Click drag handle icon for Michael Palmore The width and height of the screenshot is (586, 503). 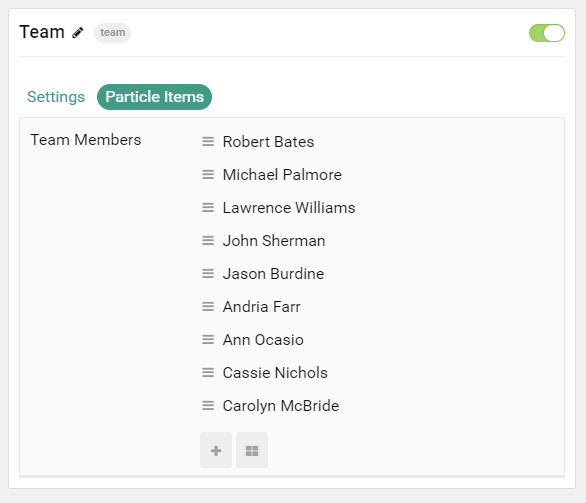(x=208, y=175)
